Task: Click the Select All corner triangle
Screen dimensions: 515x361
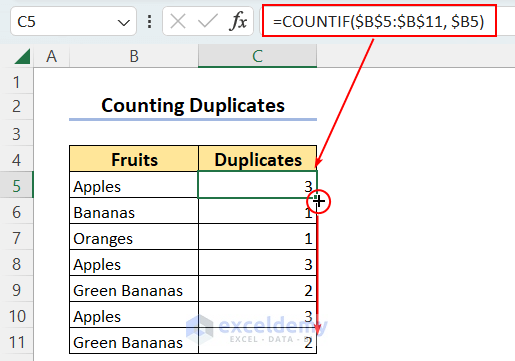Action: (22, 56)
